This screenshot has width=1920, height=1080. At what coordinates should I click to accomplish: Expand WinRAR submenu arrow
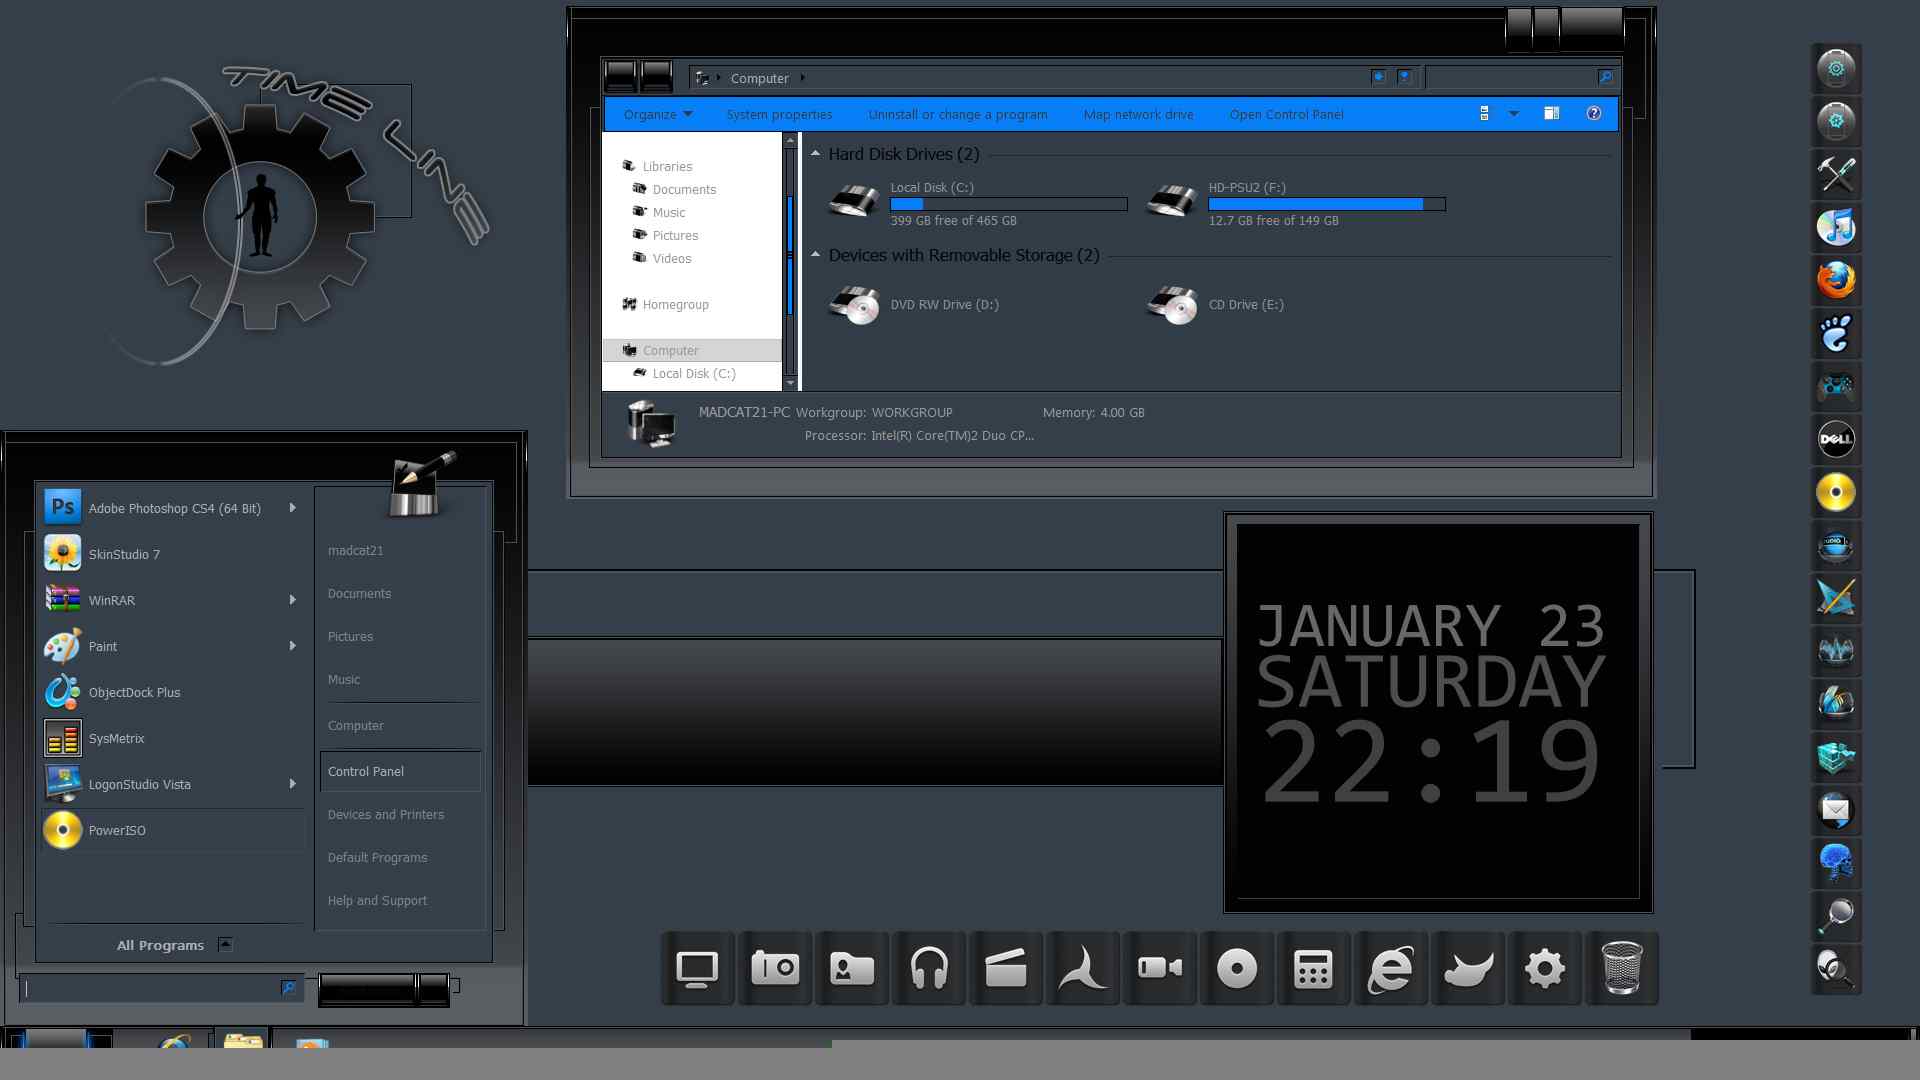292,600
